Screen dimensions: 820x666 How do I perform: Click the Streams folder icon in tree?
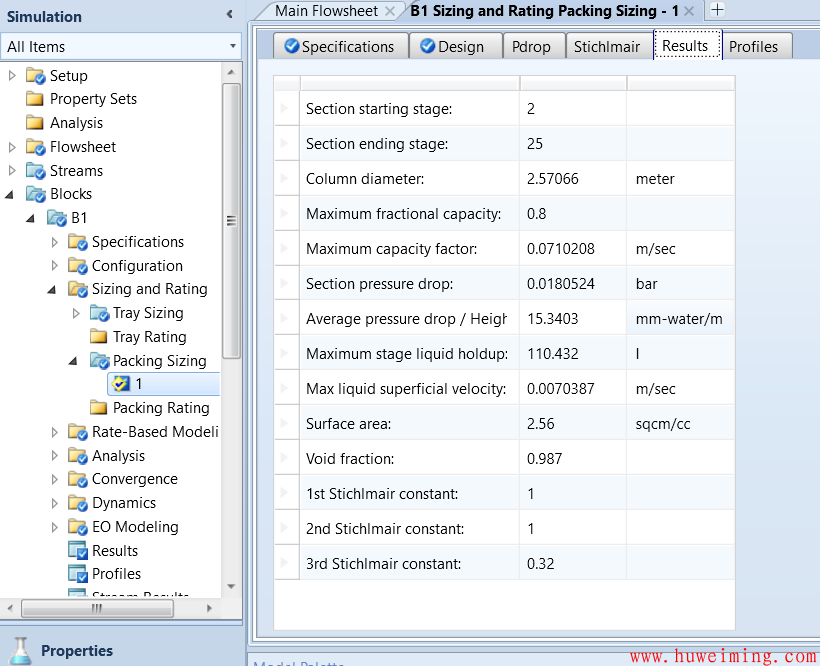[36, 171]
